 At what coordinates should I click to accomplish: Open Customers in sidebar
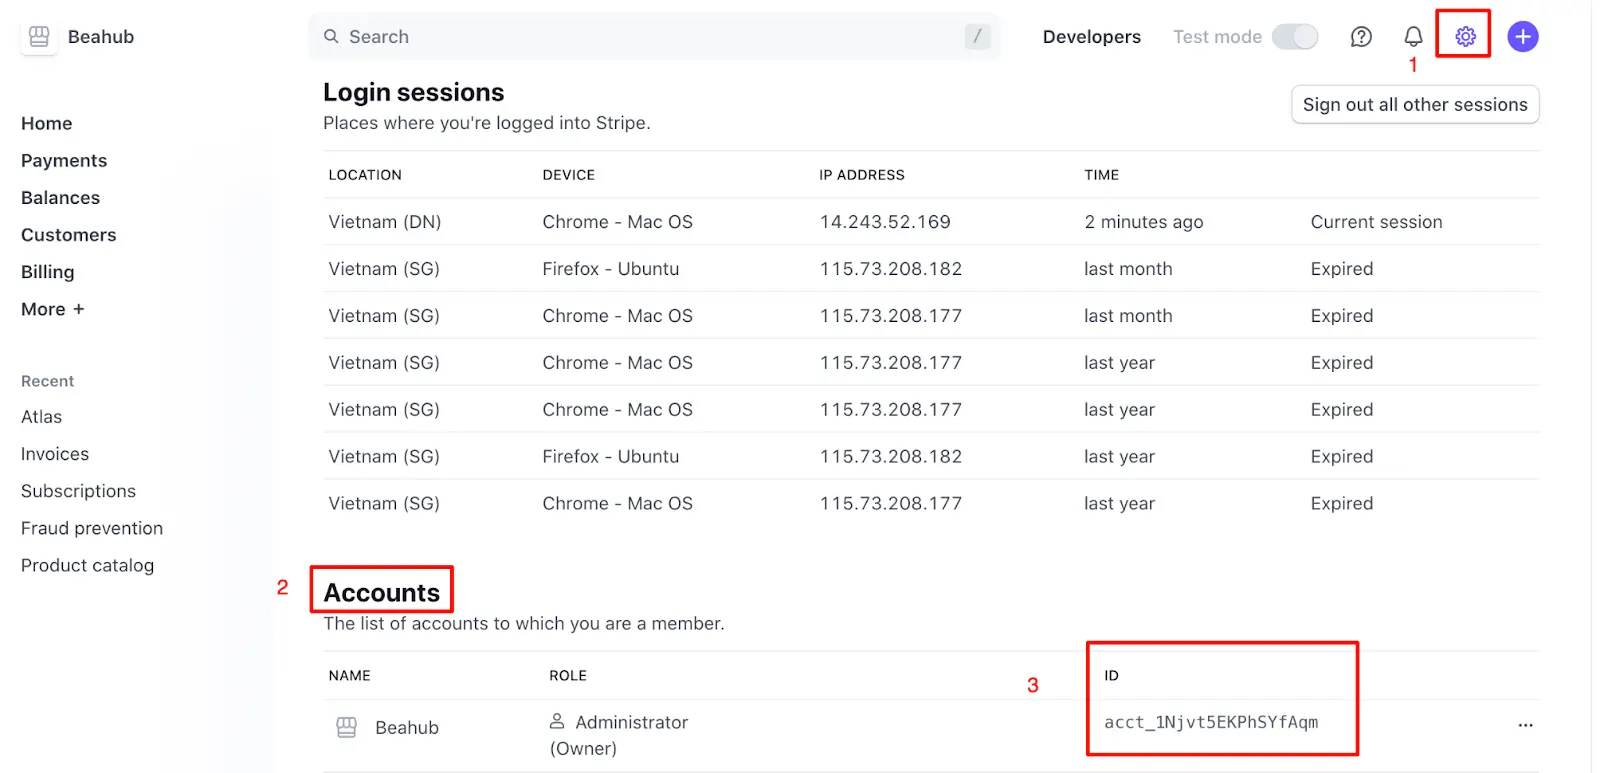coord(69,234)
